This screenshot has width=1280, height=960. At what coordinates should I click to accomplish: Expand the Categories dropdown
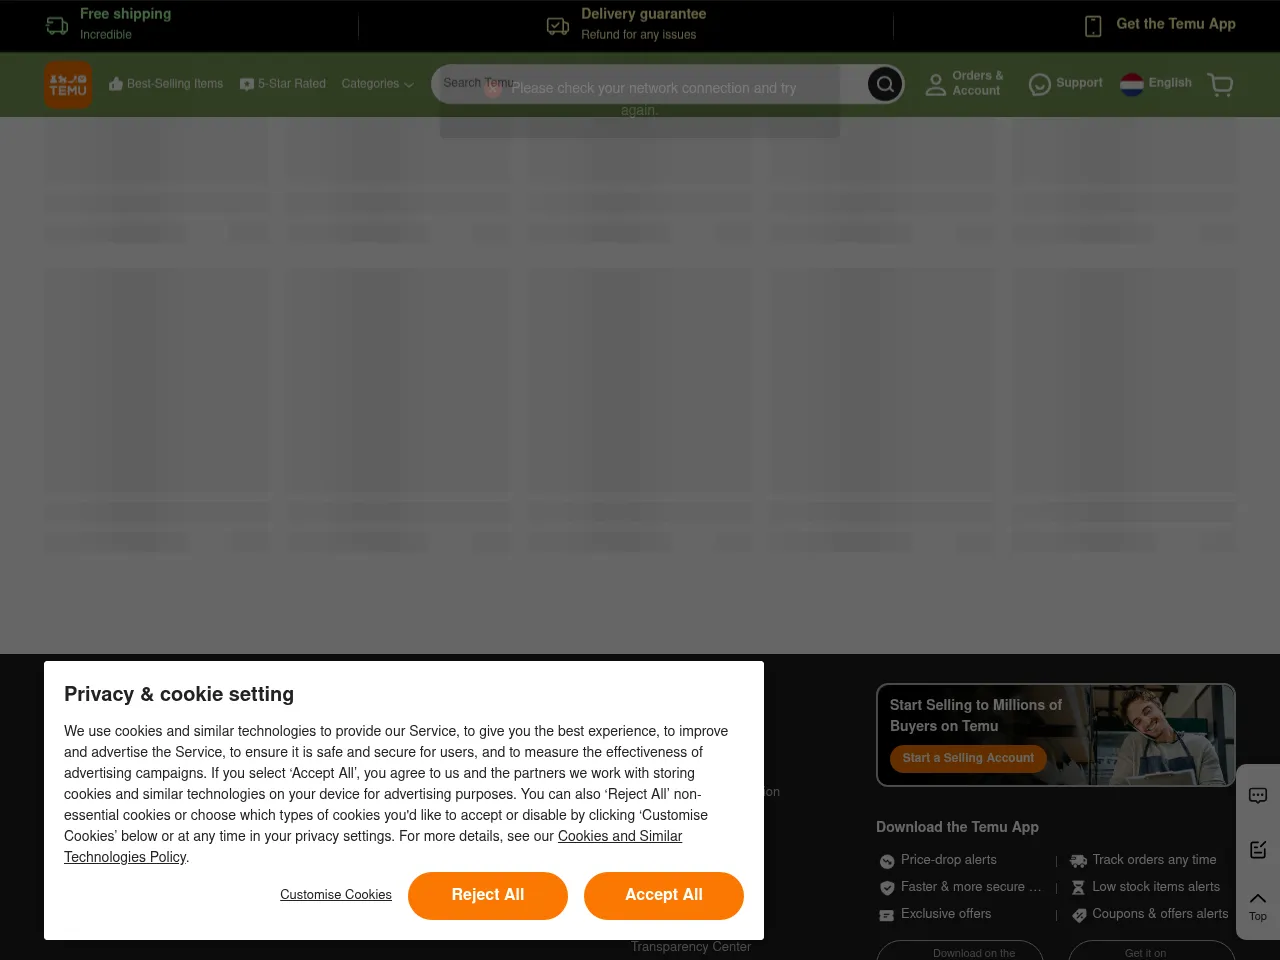coord(377,84)
